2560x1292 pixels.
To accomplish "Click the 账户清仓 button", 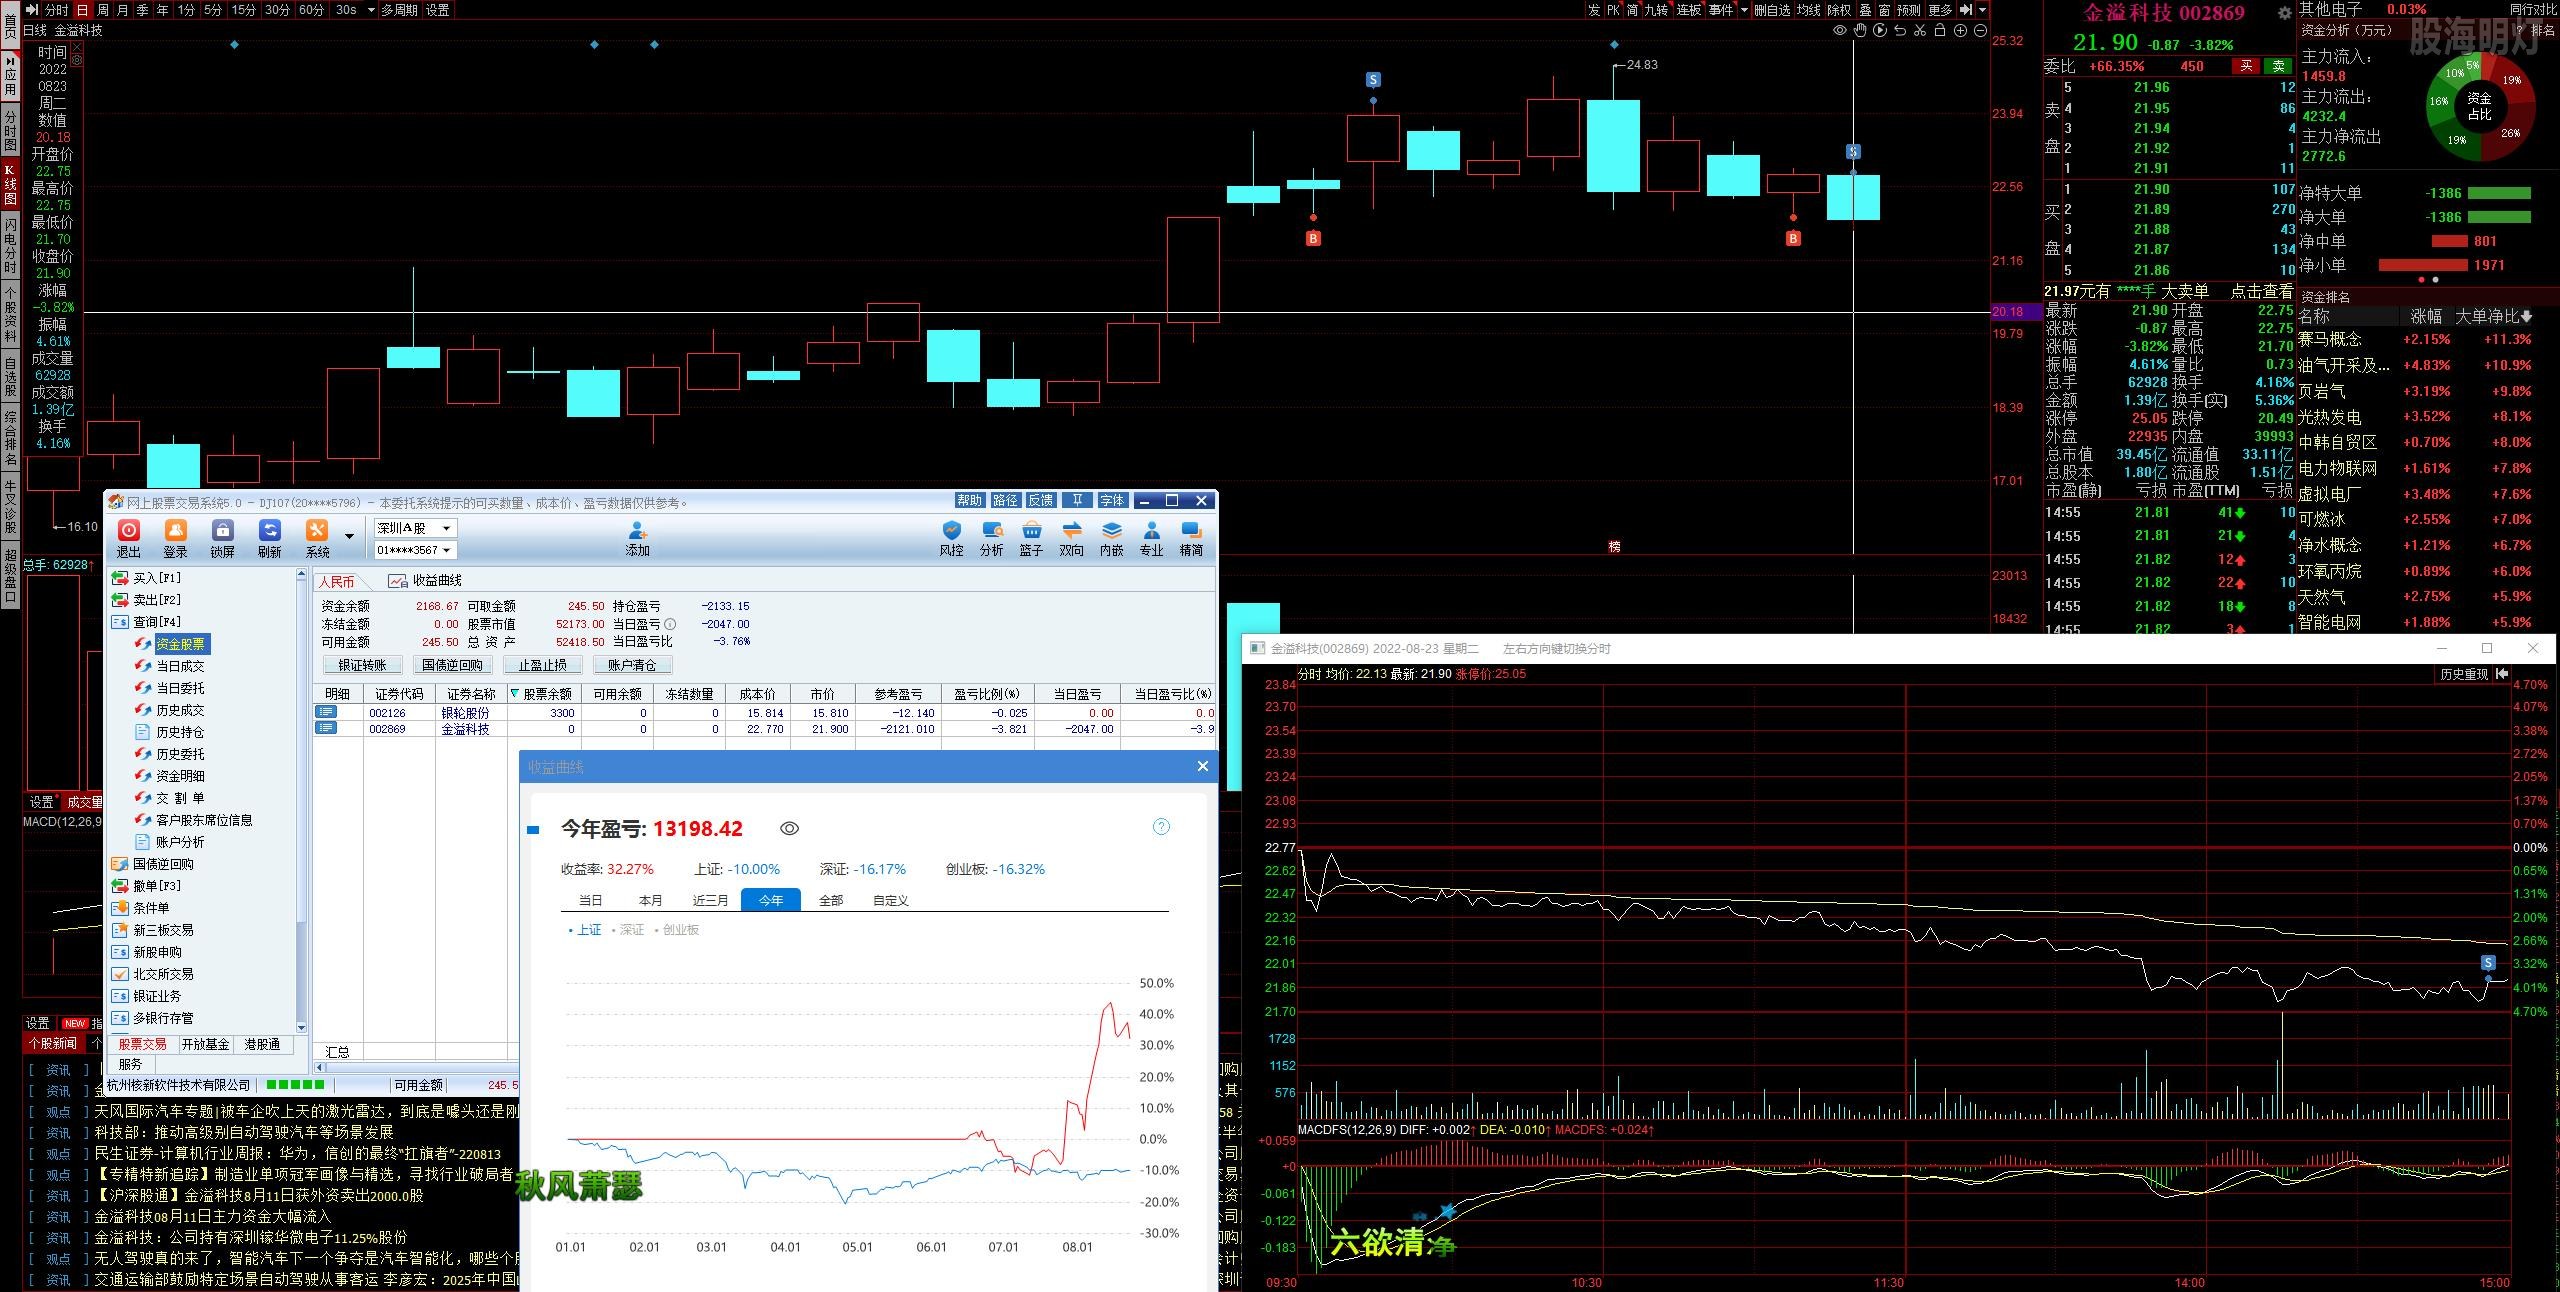I will coord(632,665).
